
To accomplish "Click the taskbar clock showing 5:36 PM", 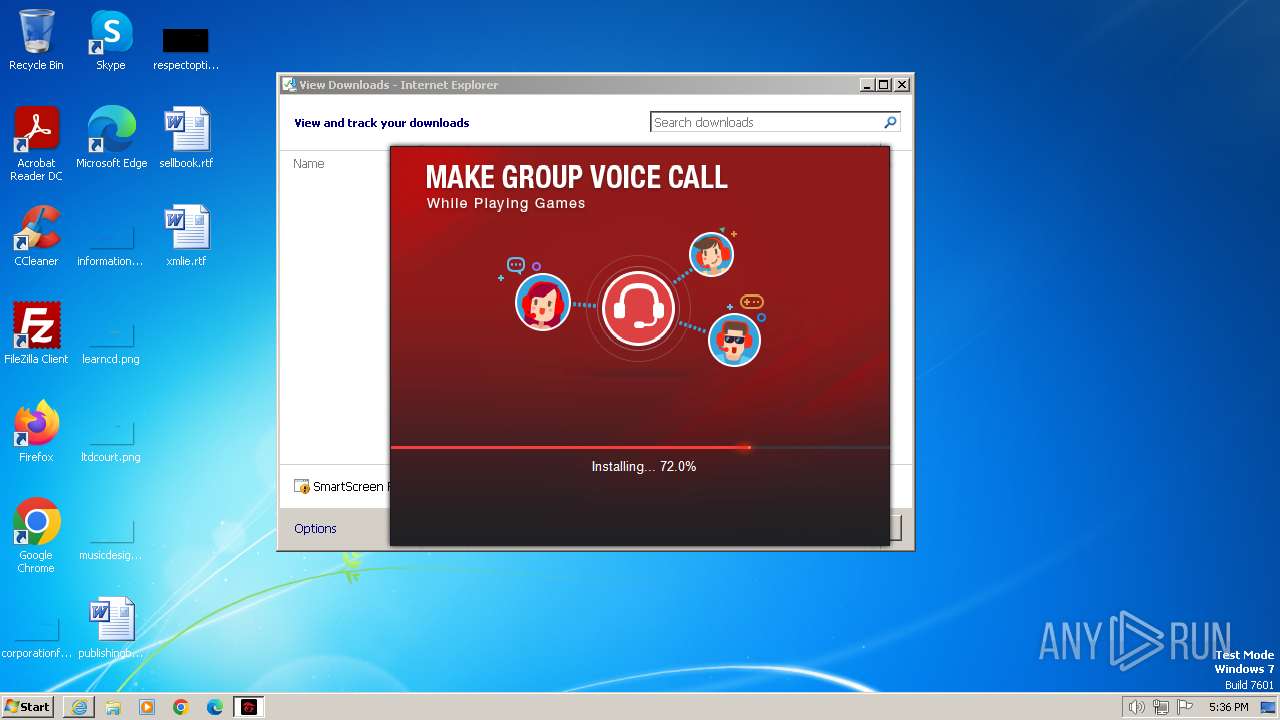I will pyautogui.click(x=1228, y=707).
